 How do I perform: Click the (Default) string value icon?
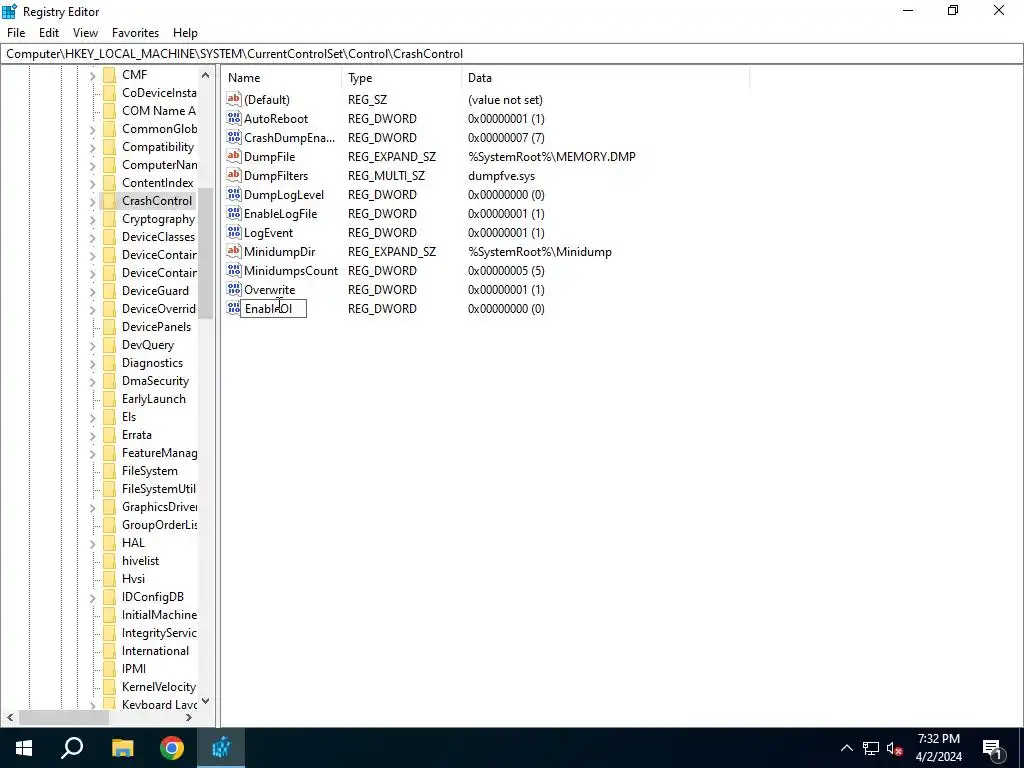[x=234, y=99]
